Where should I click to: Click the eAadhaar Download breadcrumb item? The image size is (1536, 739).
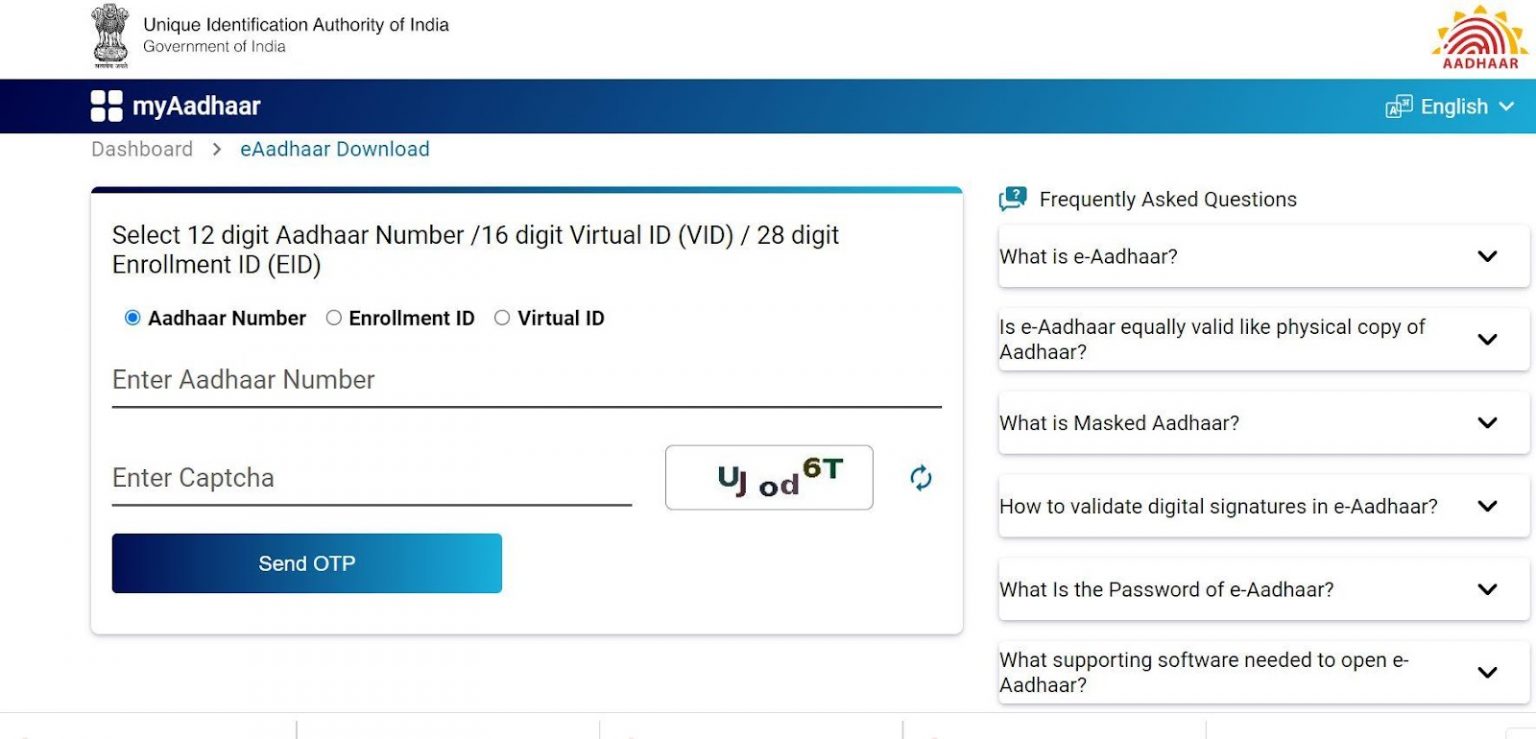click(x=334, y=148)
